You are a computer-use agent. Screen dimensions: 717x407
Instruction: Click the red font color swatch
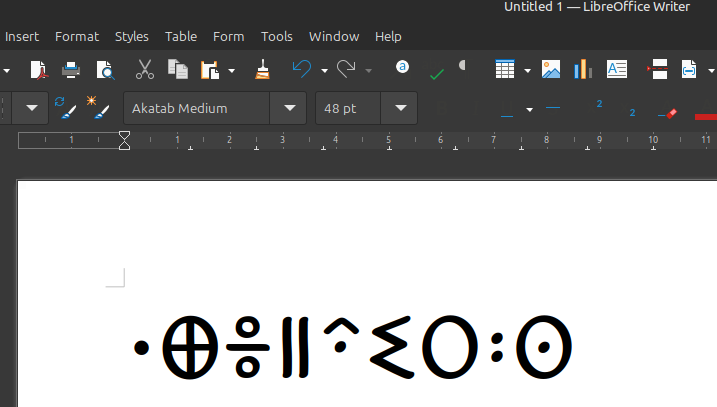pyautogui.click(x=706, y=116)
